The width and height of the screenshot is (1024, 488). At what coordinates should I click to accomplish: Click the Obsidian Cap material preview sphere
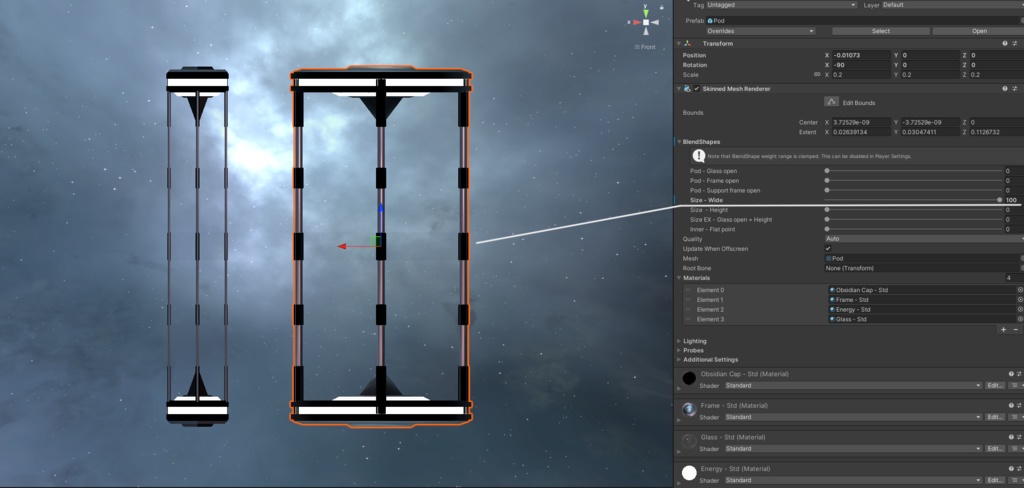point(689,378)
